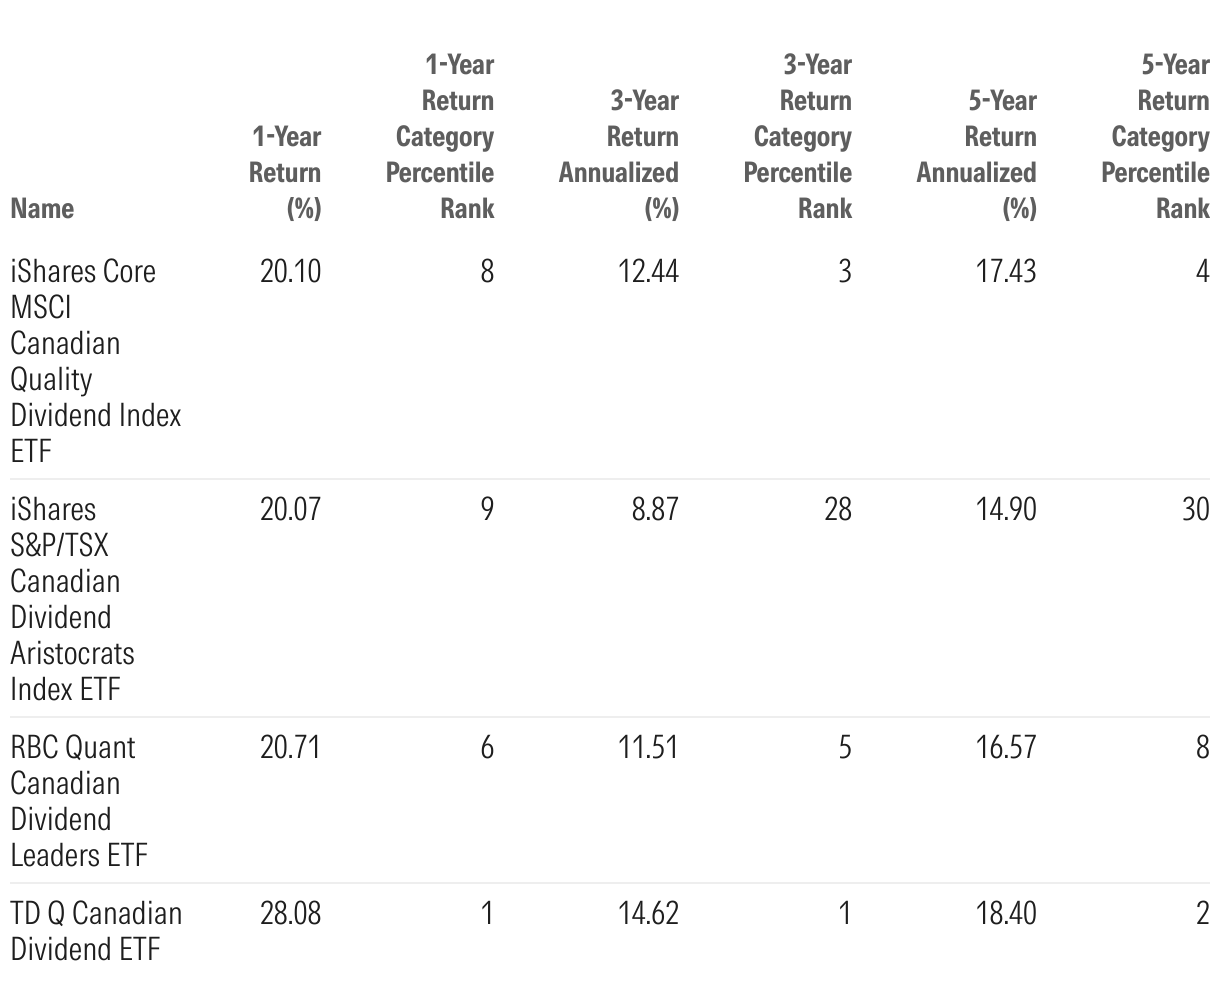The height and width of the screenshot is (986, 1220).
Task: Click the 5-Year Return Category Percentile Rank header
Action: pyautogui.click(x=1157, y=136)
